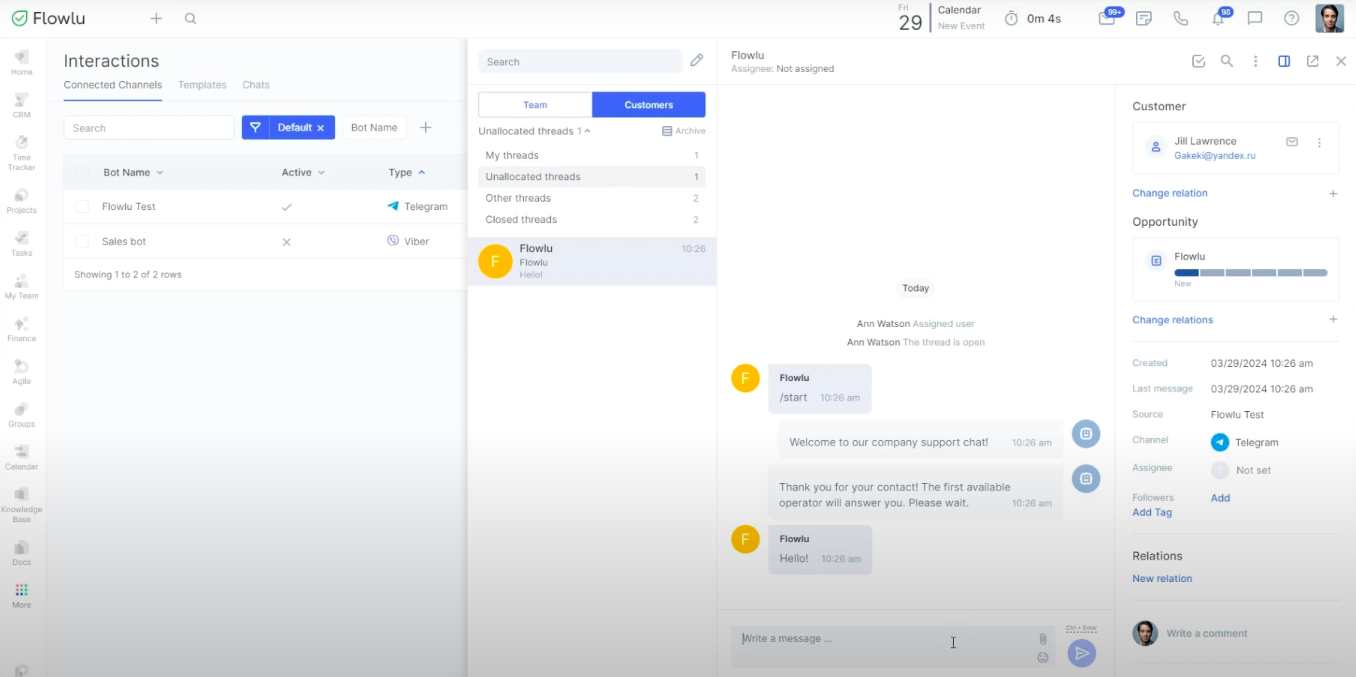This screenshot has height=677, width=1356.
Task: Open global search magnifier in header
Action: [x=190, y=18]
